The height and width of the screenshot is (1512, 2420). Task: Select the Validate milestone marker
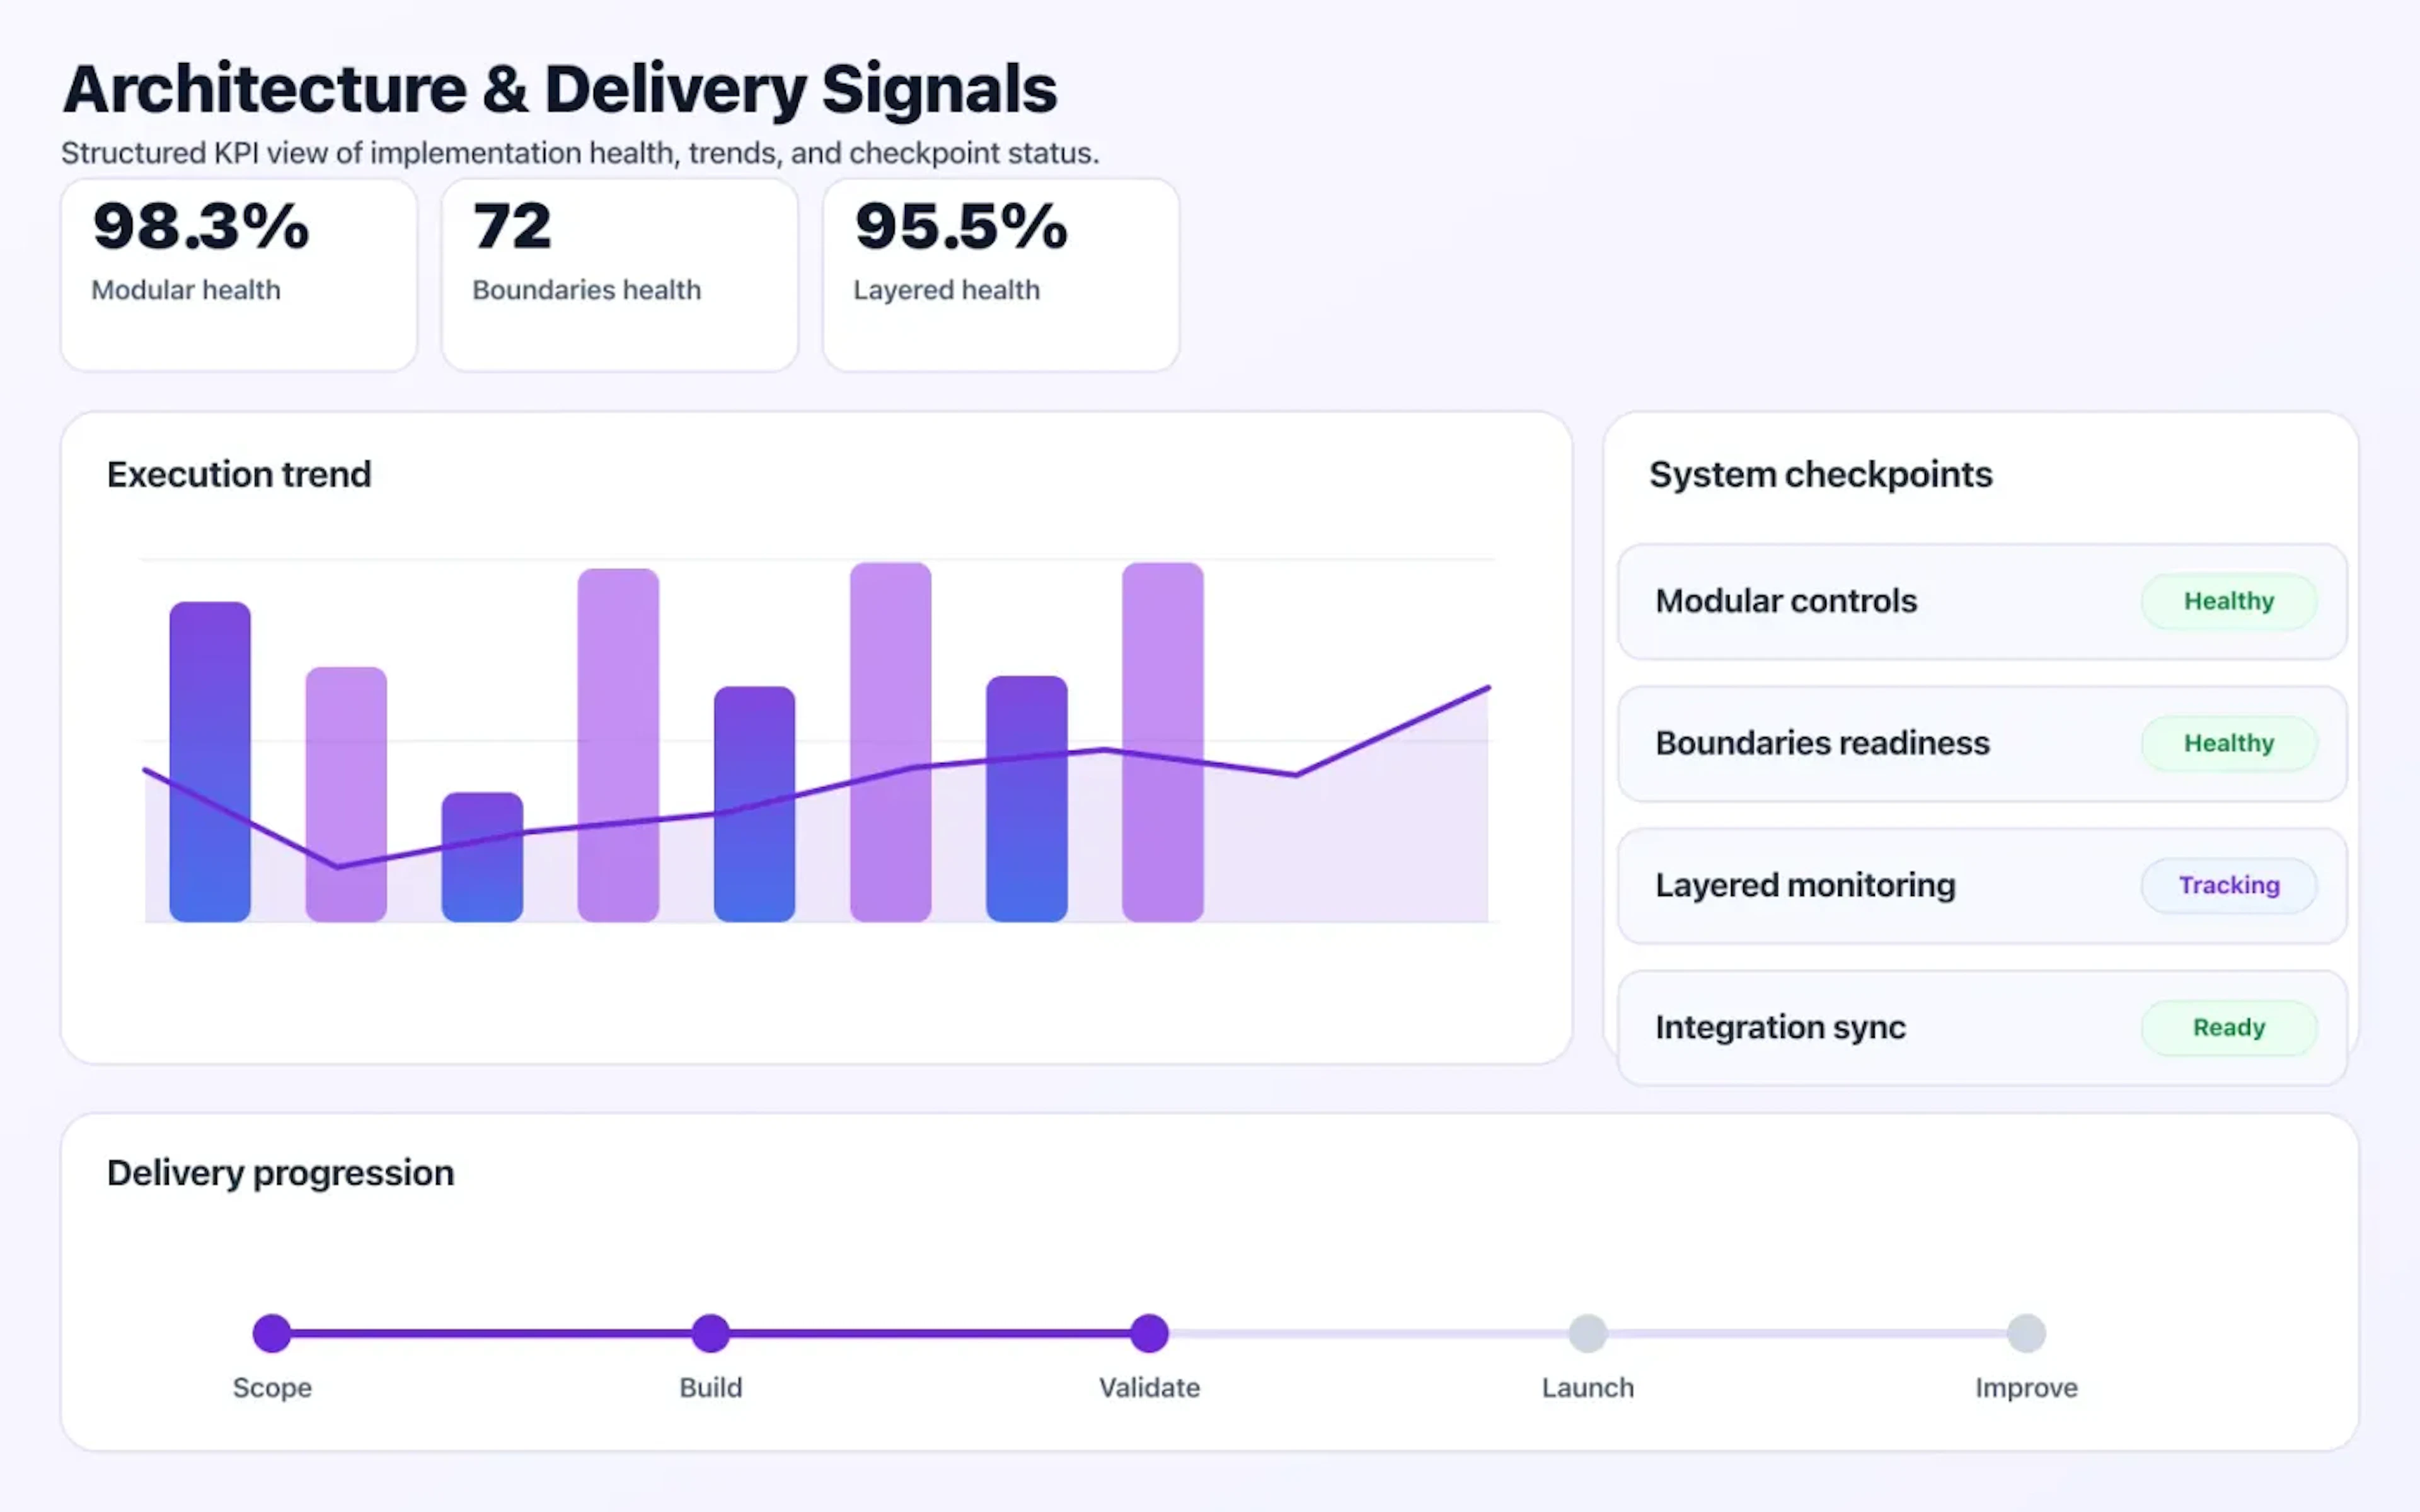pos(1149,1331)
